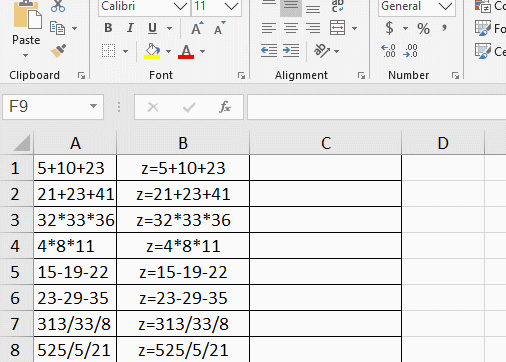Open the Font dialog launcher
This screenshot has height=362, width=506.
(241, 76)
